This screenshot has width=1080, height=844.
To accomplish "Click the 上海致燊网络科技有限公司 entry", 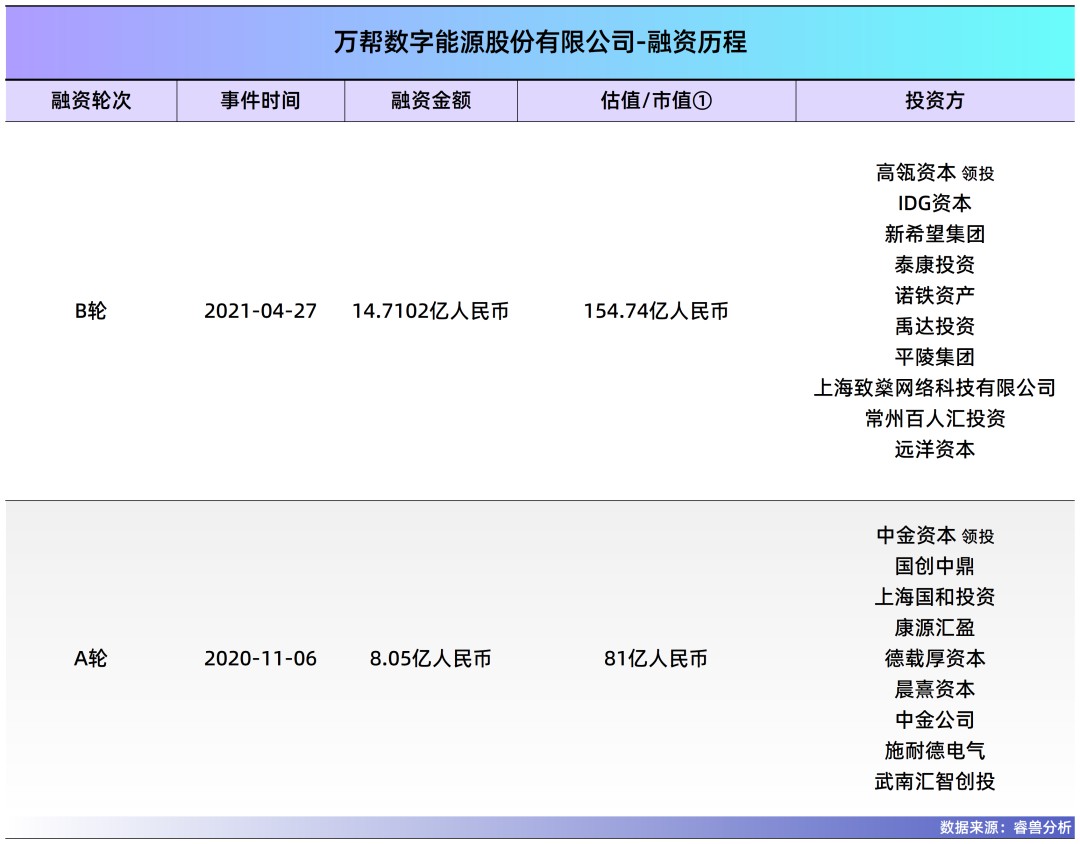I will [936, 388].
